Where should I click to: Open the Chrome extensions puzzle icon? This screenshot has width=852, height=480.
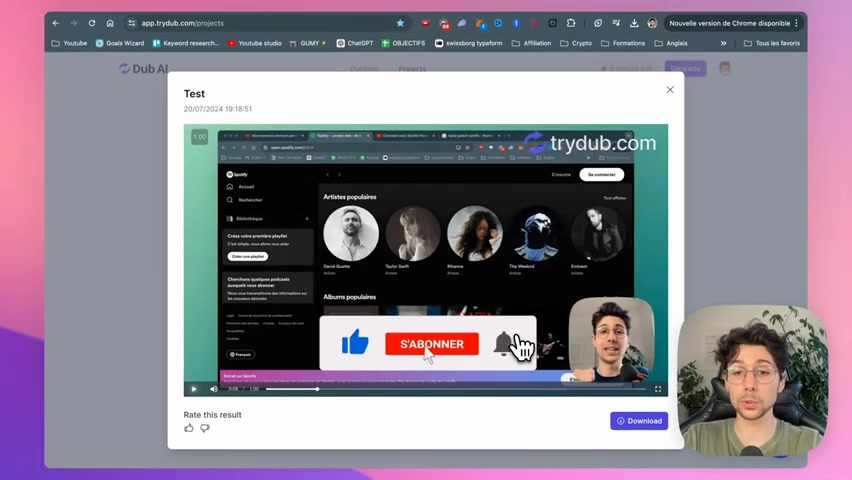pyautogui.click(x=571, y=23)
